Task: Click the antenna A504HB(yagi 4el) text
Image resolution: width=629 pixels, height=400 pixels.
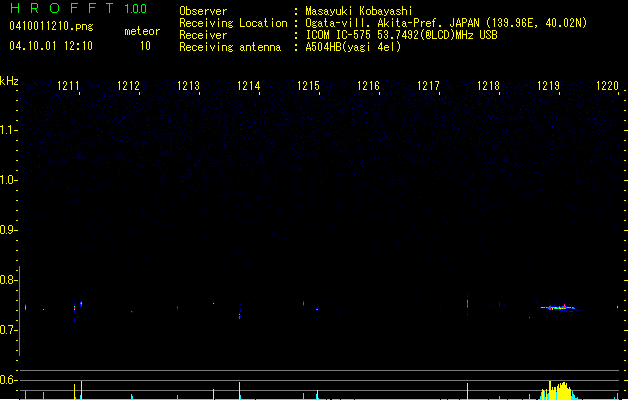Action: click(353, 47)
